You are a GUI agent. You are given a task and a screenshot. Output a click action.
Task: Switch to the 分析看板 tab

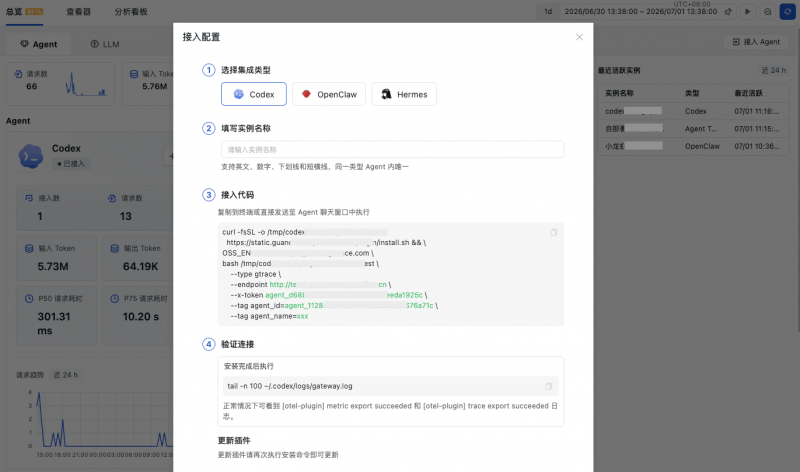pos(131,11)
